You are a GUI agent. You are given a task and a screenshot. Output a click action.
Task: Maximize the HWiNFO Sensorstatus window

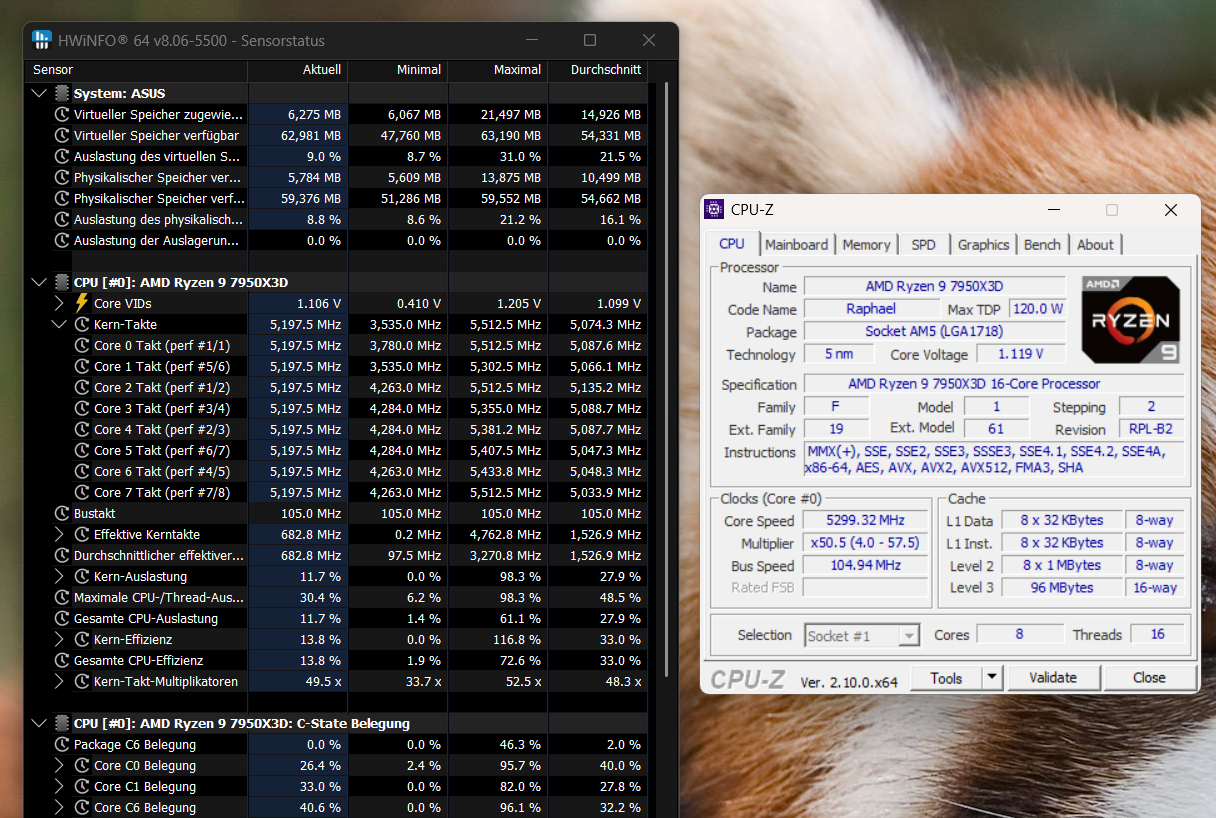pyautogui.click(x=590, y=40)
